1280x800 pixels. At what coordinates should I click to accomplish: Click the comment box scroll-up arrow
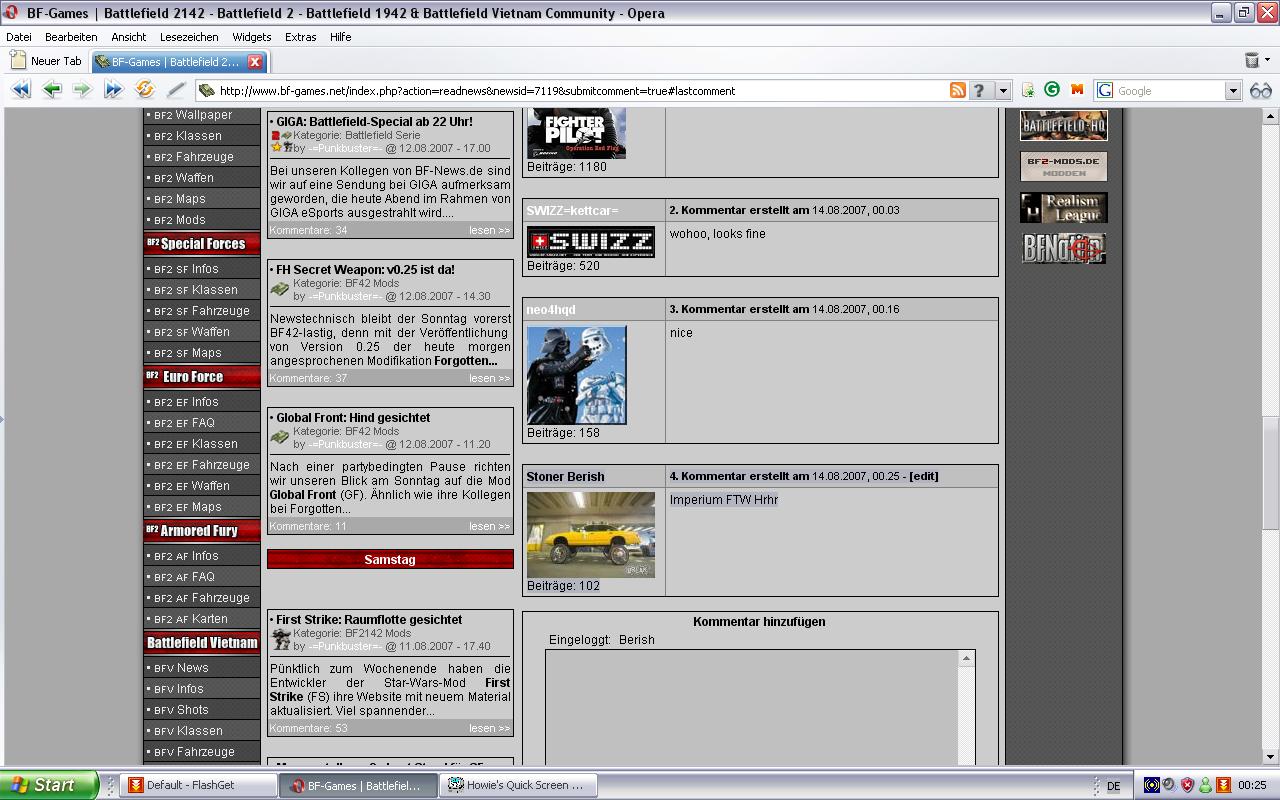[966, 657]
